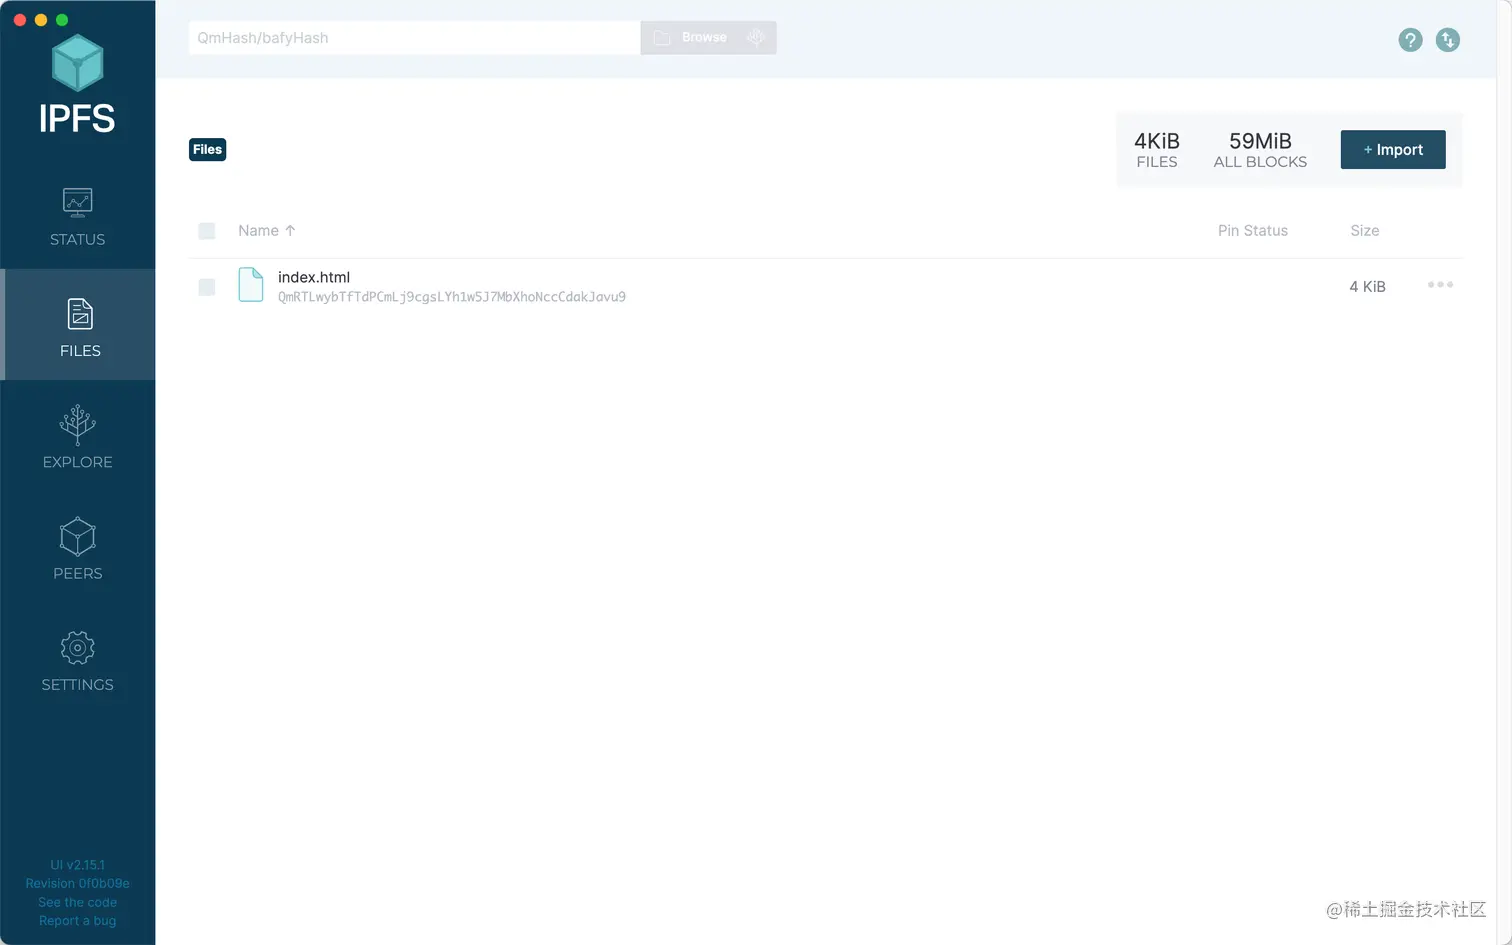Open the help question mark icon
This screenshot has height=945, width=1512.
coord(1410,40)
